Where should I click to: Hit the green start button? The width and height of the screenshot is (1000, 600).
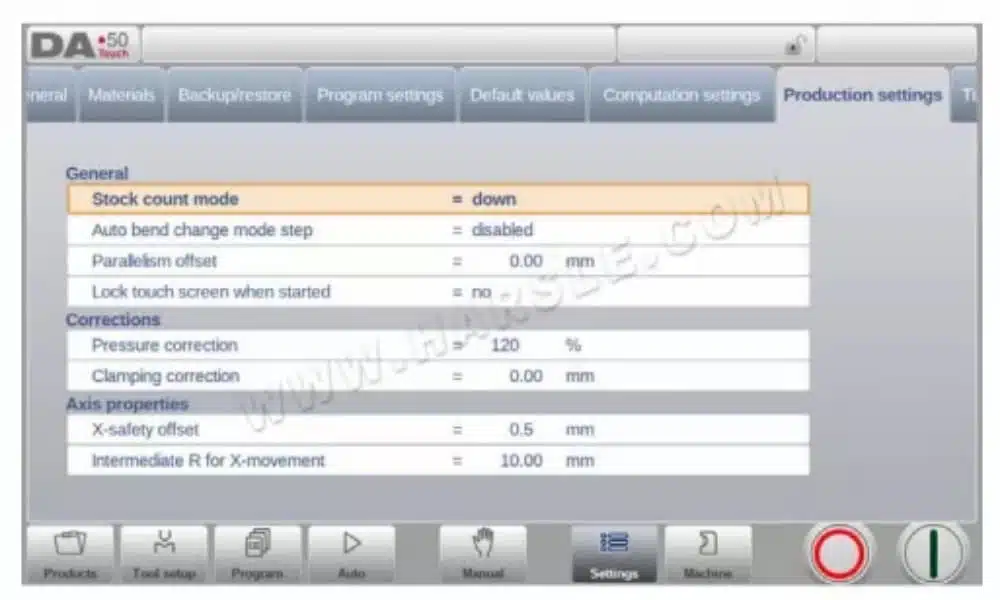point(933,552)
